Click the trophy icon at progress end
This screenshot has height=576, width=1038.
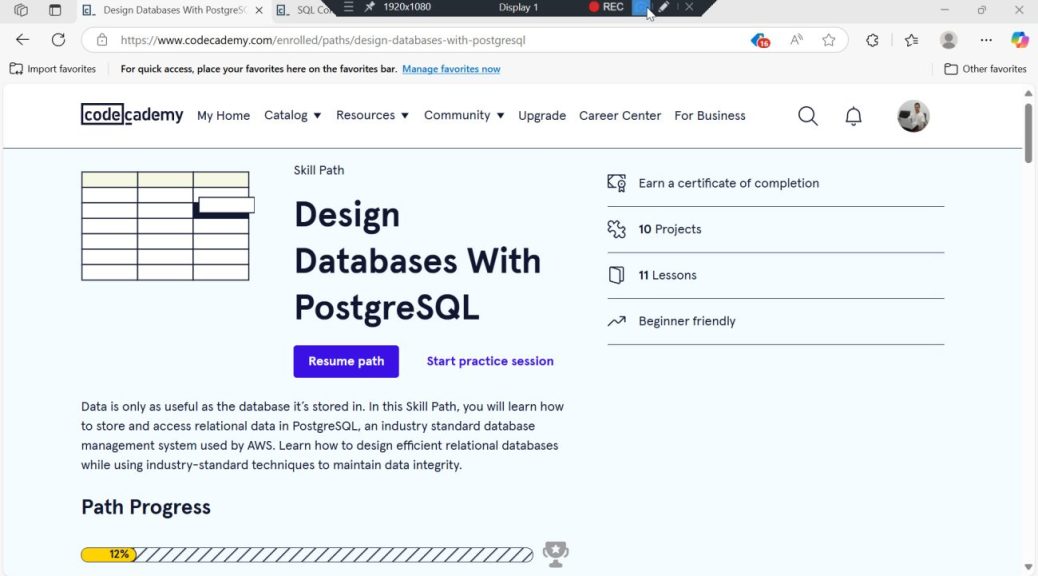tap(555, 553)
